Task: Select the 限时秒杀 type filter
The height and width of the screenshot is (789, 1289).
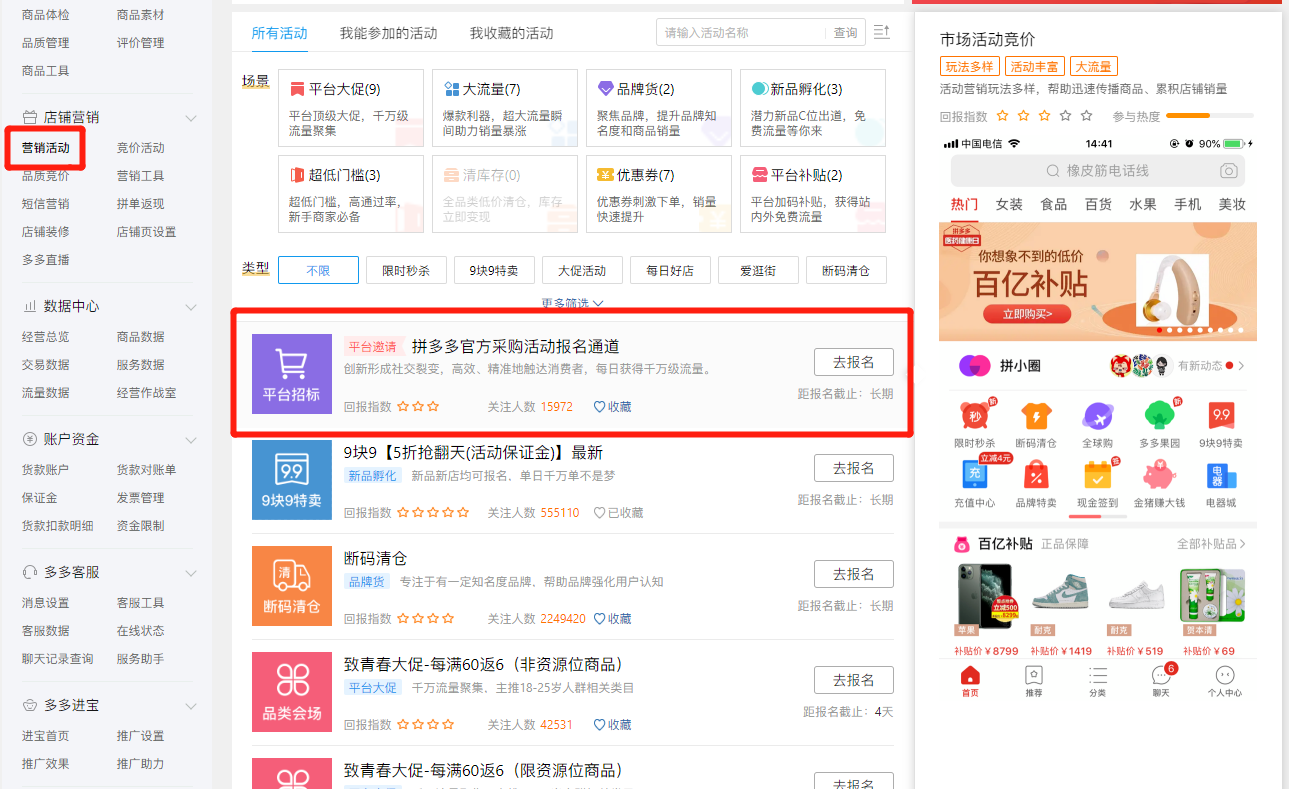Action: coord(406,270)
